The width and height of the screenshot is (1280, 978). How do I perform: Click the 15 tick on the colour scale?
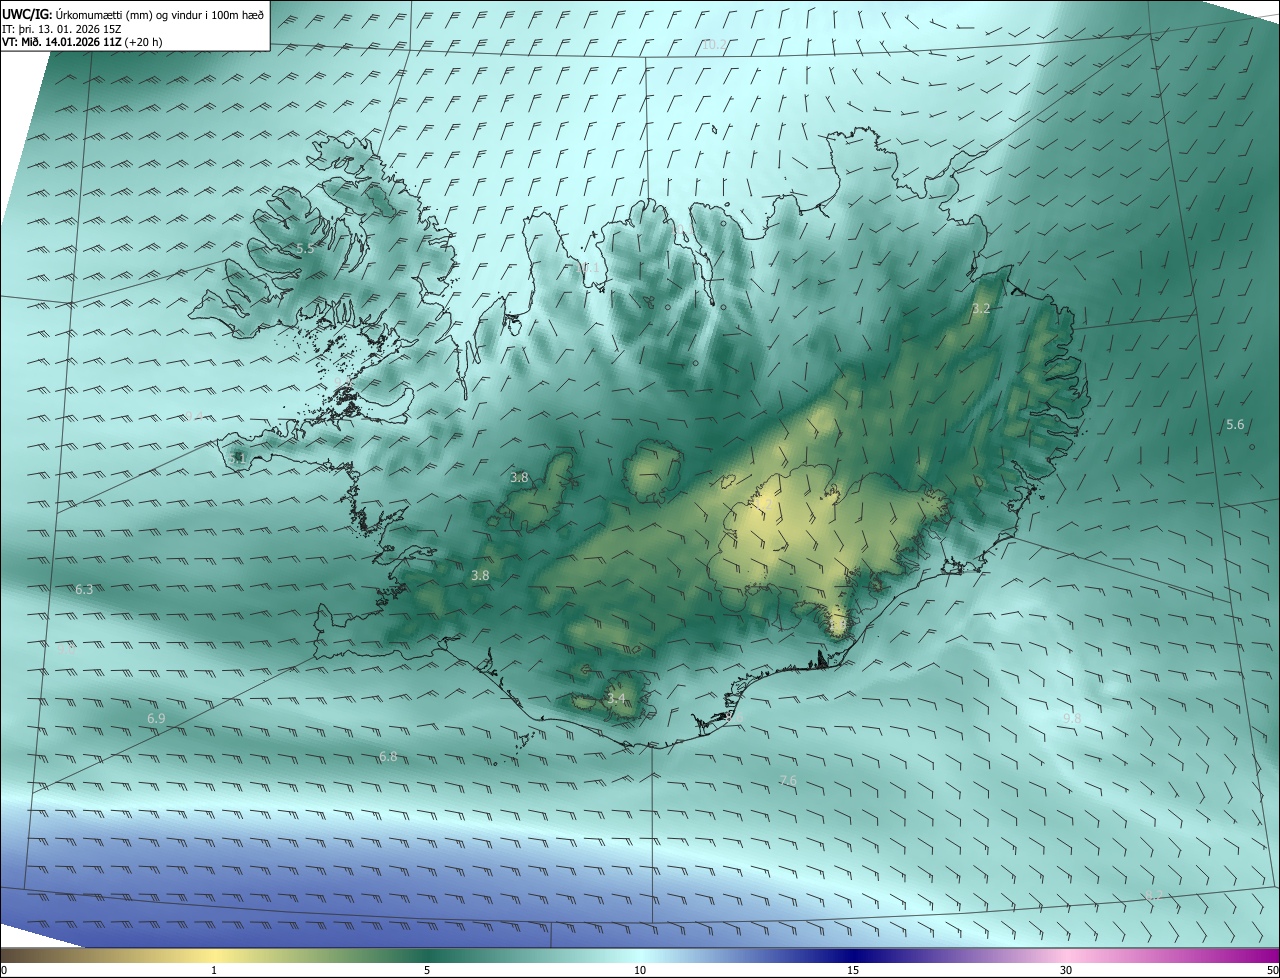tap(853, 970)
